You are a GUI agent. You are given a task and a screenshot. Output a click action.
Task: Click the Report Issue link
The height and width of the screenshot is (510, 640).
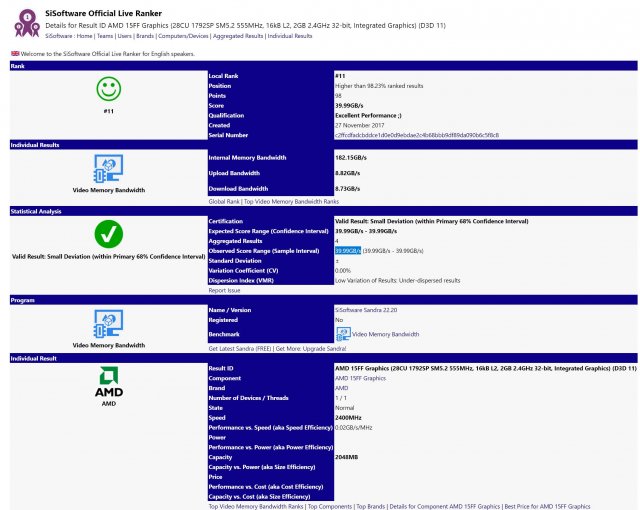pyautogui.click(x=225, y=290)
